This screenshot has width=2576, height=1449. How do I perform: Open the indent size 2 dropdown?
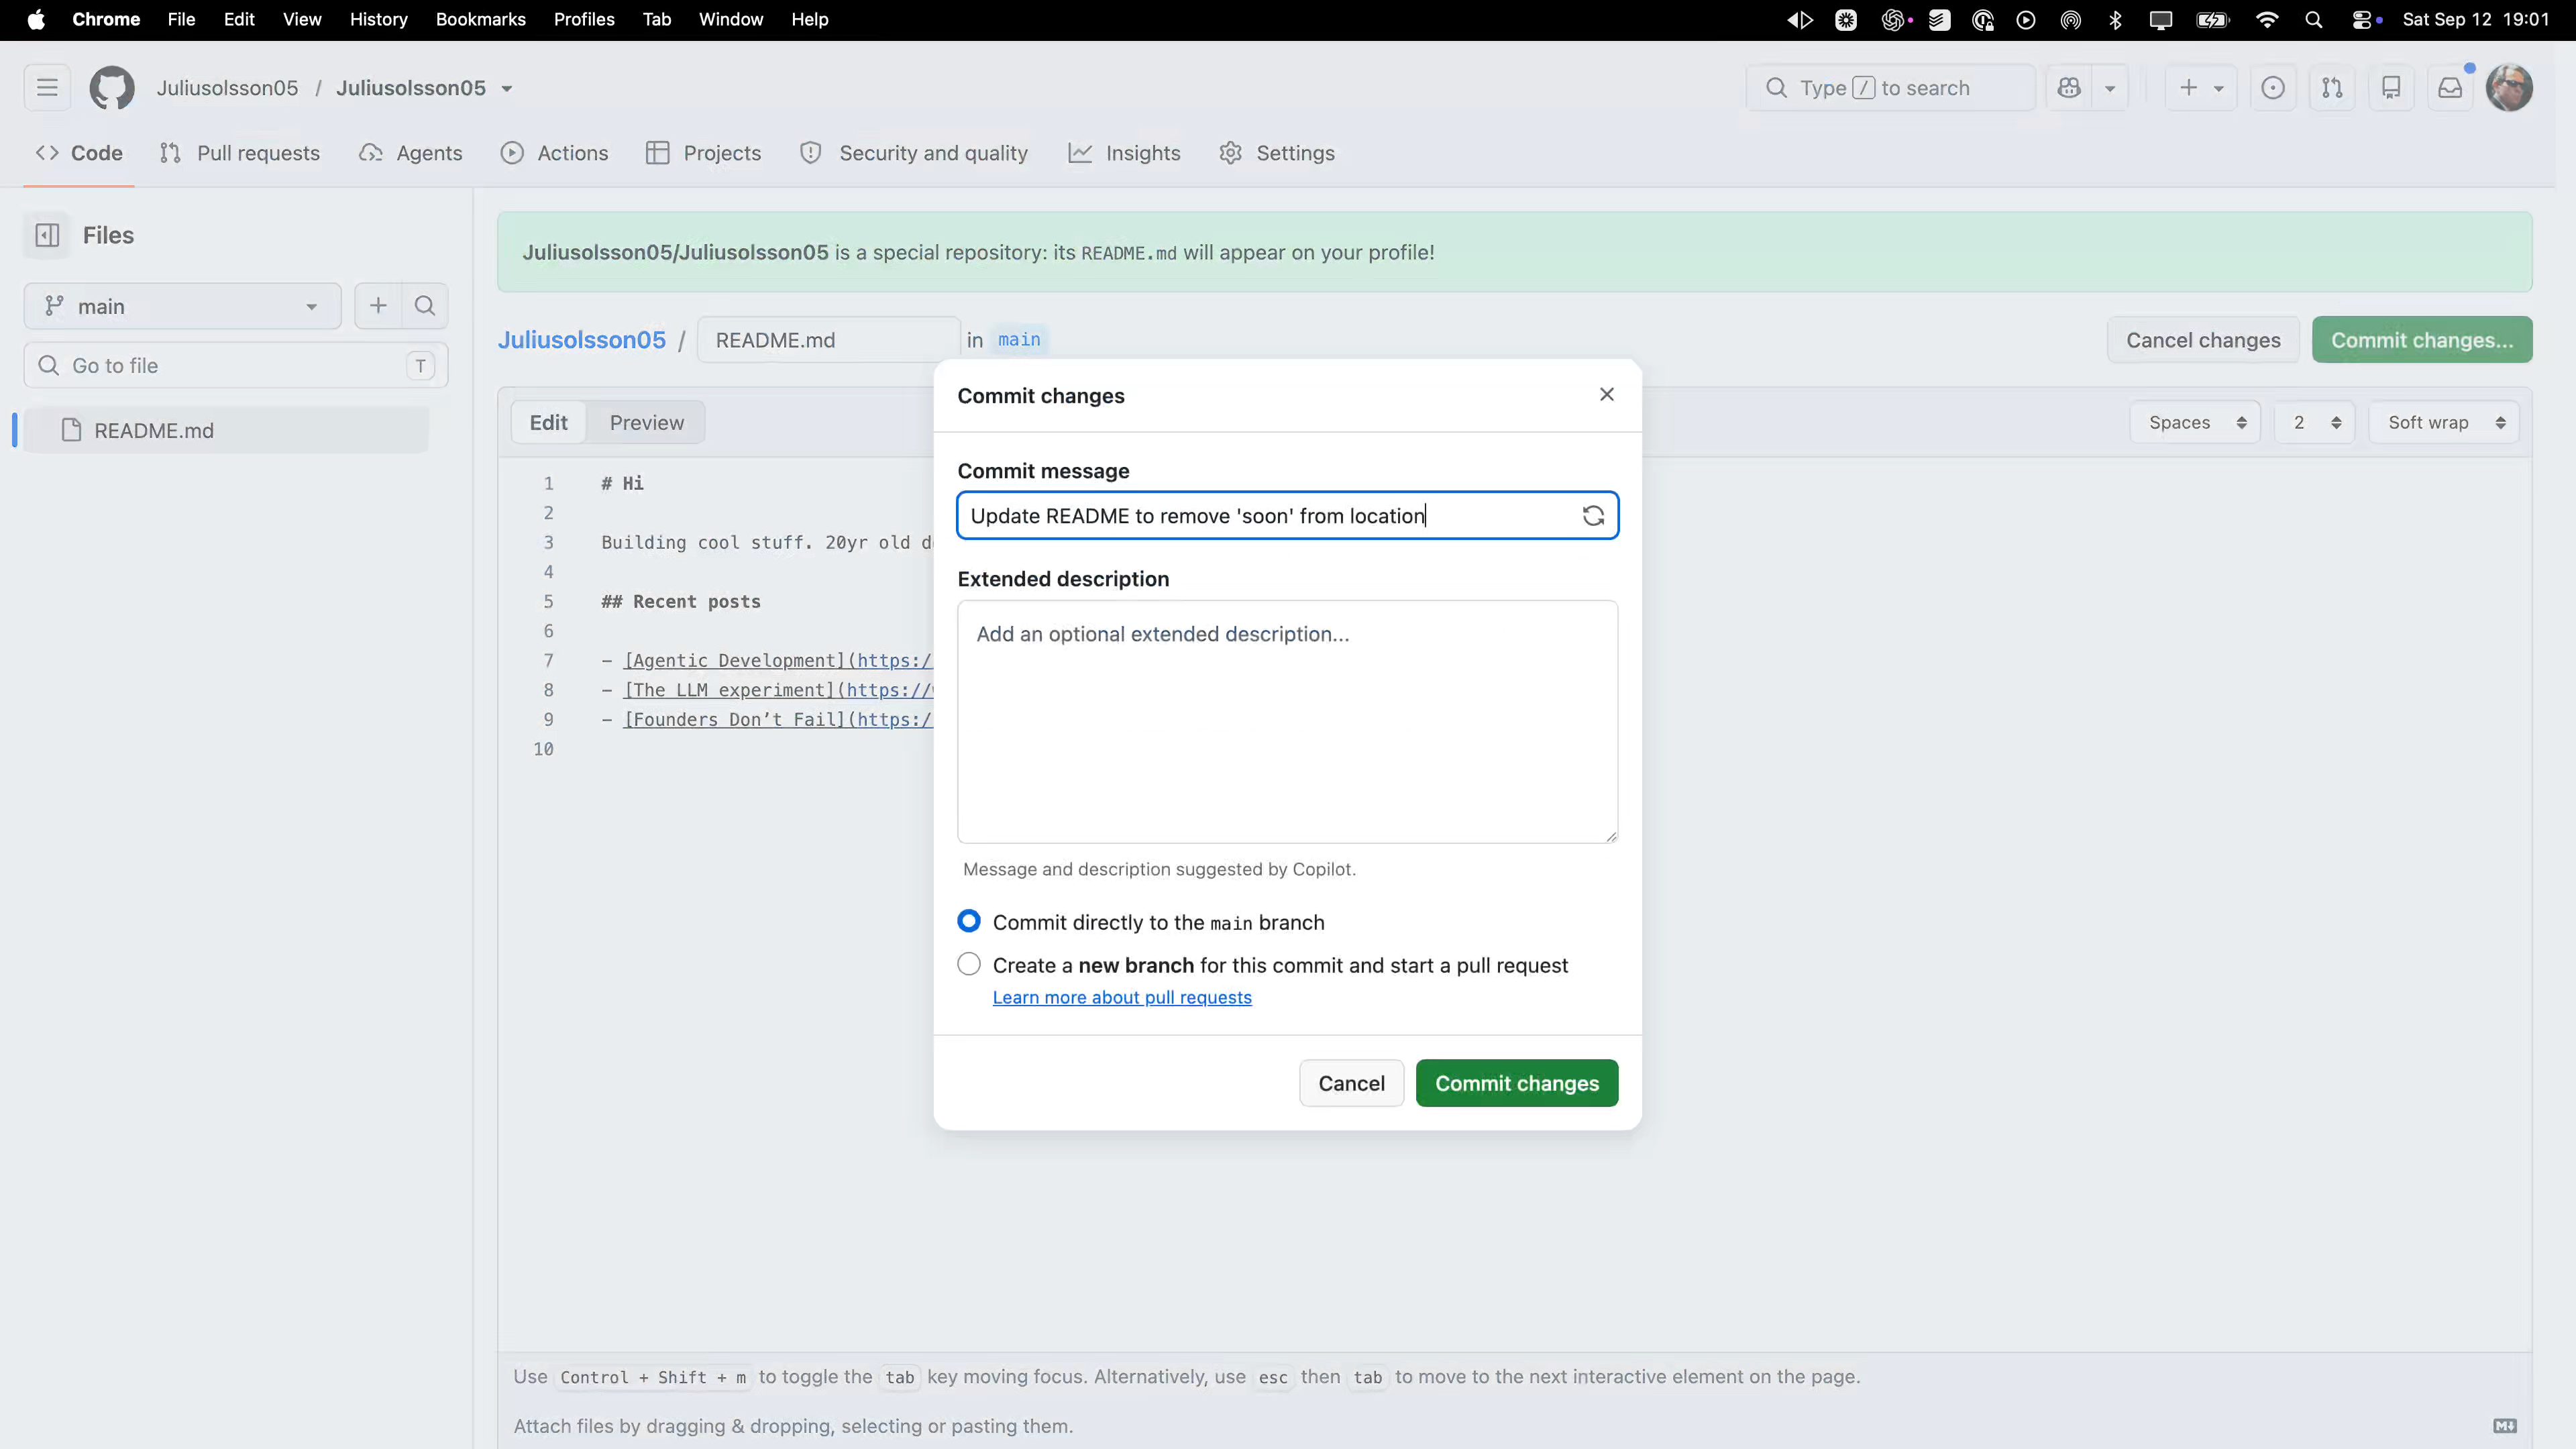coord(2315,422)
